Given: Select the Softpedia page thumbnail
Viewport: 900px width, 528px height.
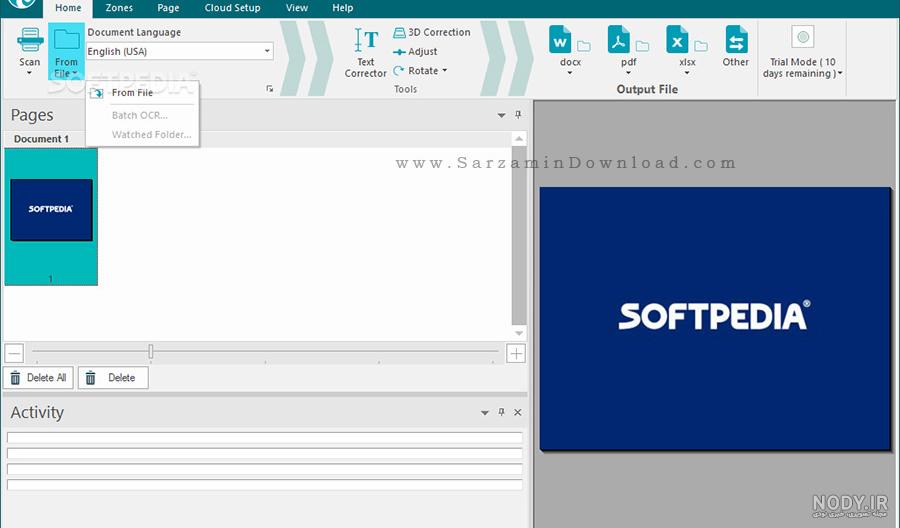Looking at the screenshot, I should point(51,216).
